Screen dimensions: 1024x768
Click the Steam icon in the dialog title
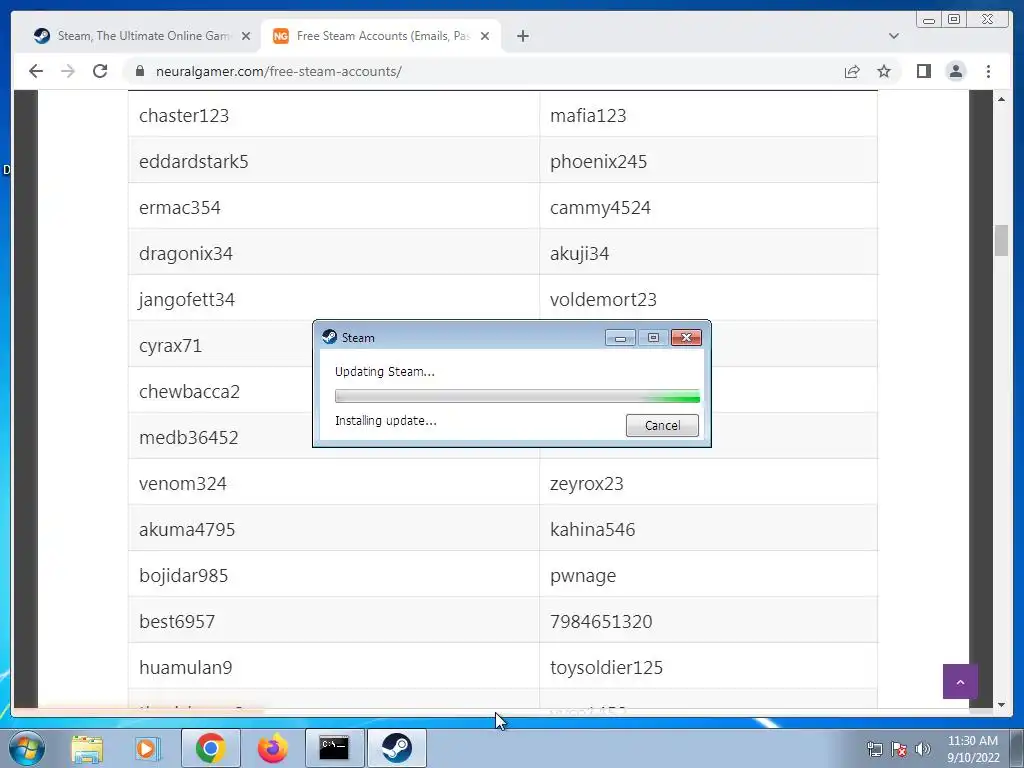point(330,337)
